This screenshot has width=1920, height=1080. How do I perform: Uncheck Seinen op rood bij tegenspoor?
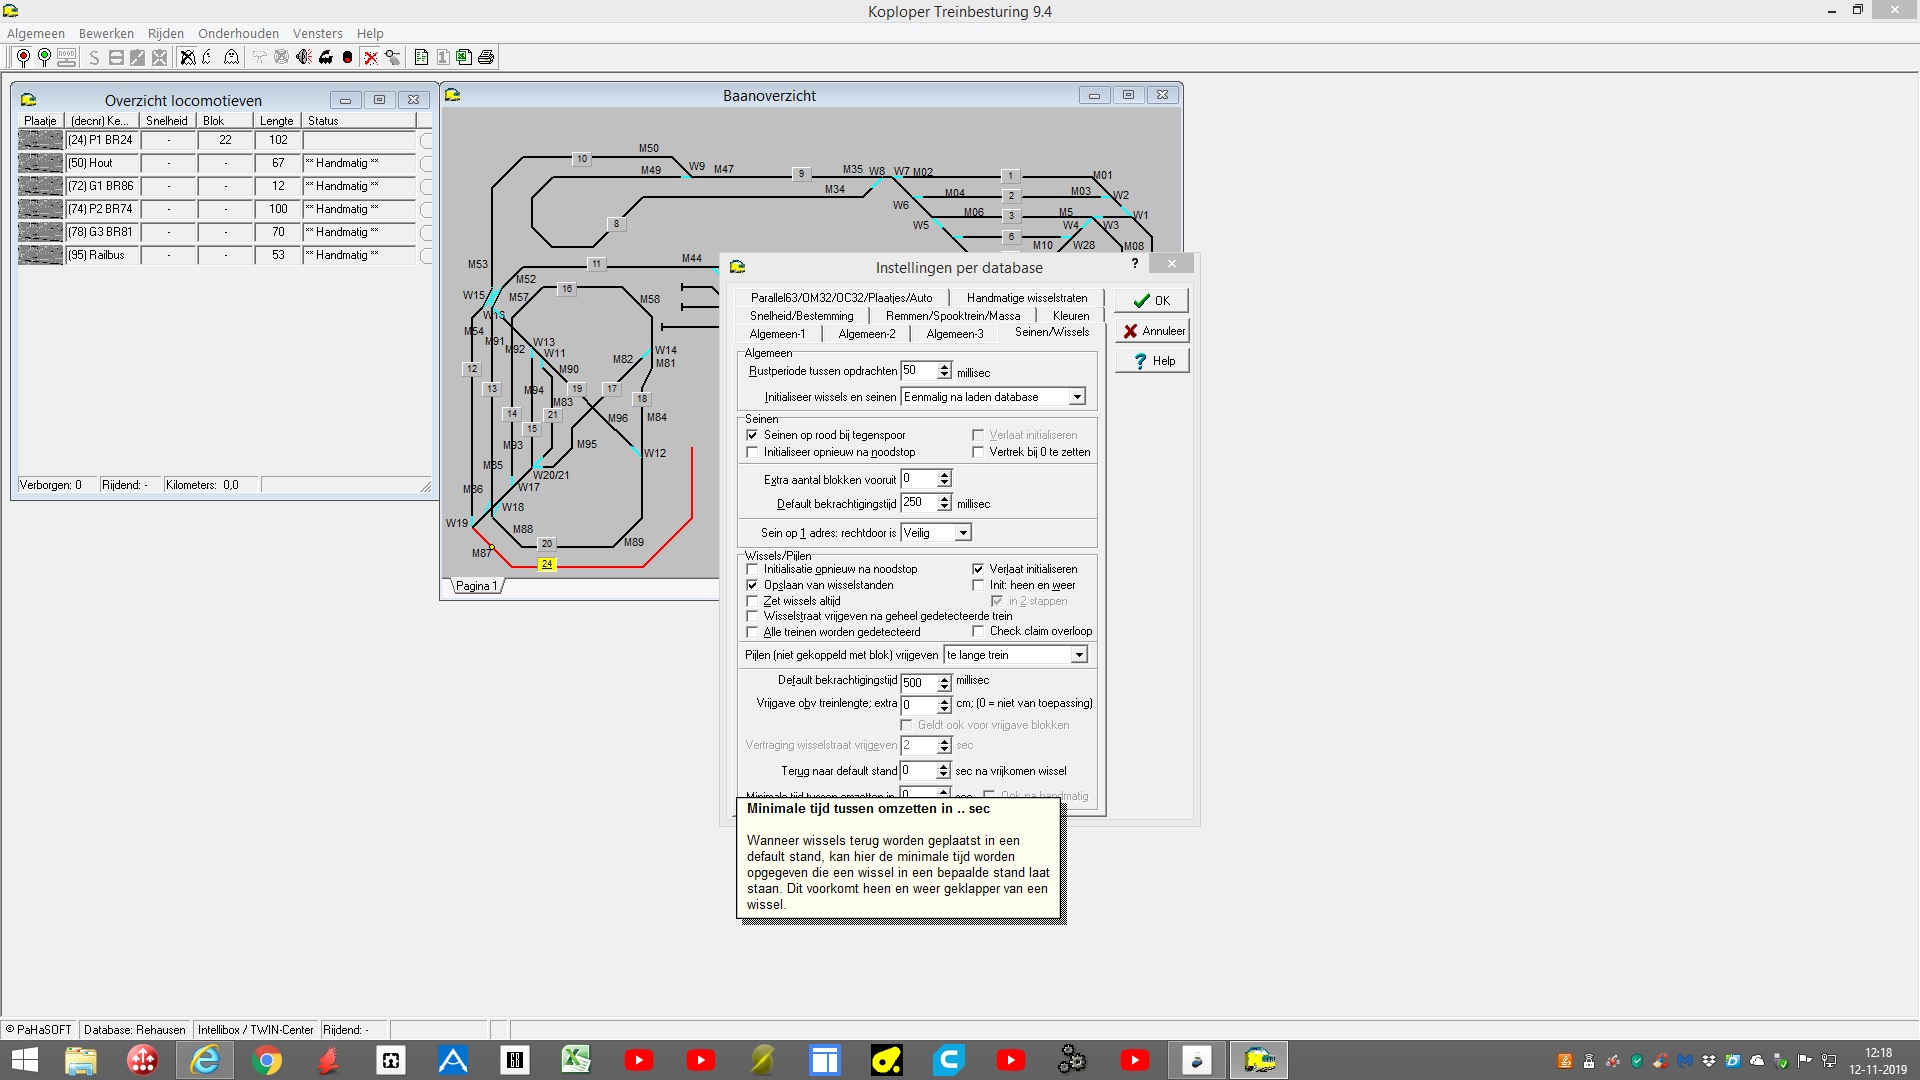(752, 435)
